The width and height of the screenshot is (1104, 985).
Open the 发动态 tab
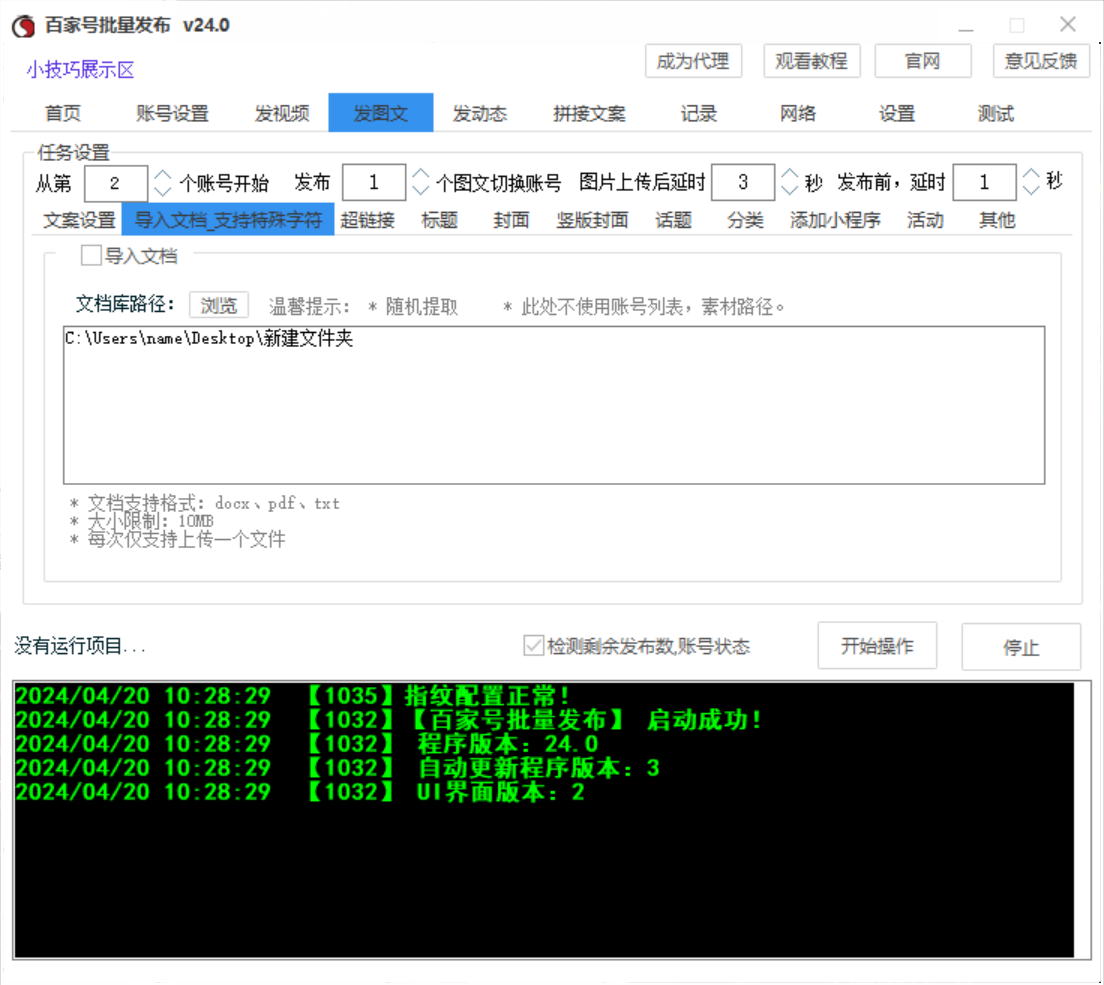pos(479,113)
